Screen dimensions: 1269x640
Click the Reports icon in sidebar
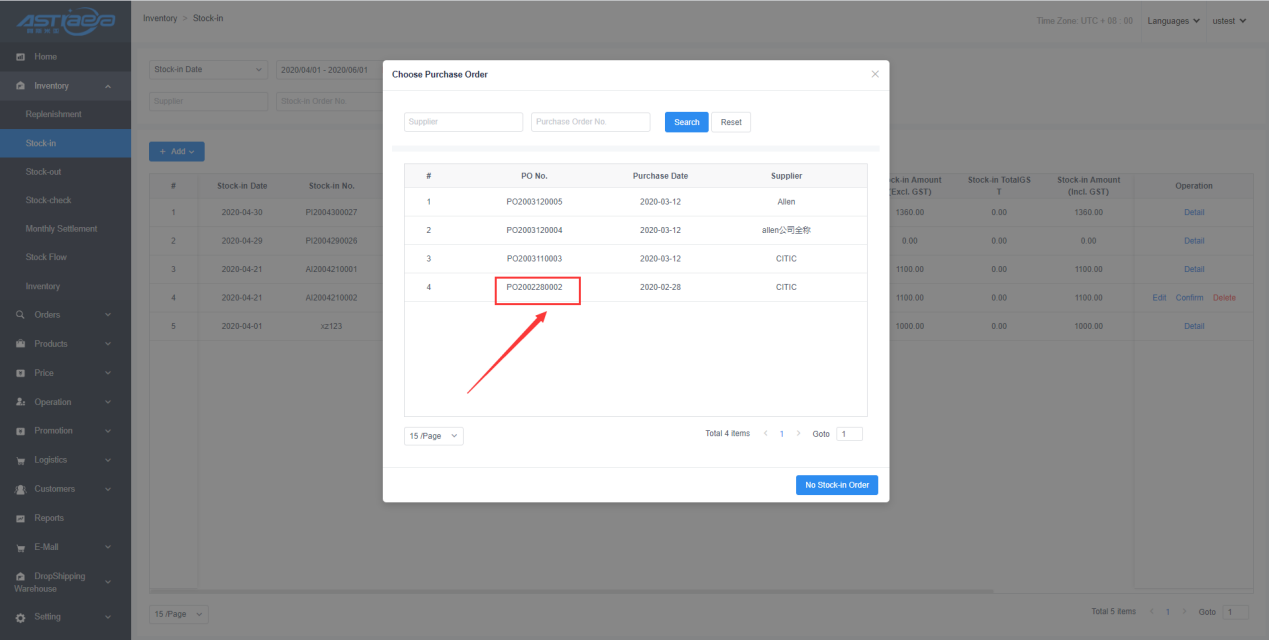[21, 518]
